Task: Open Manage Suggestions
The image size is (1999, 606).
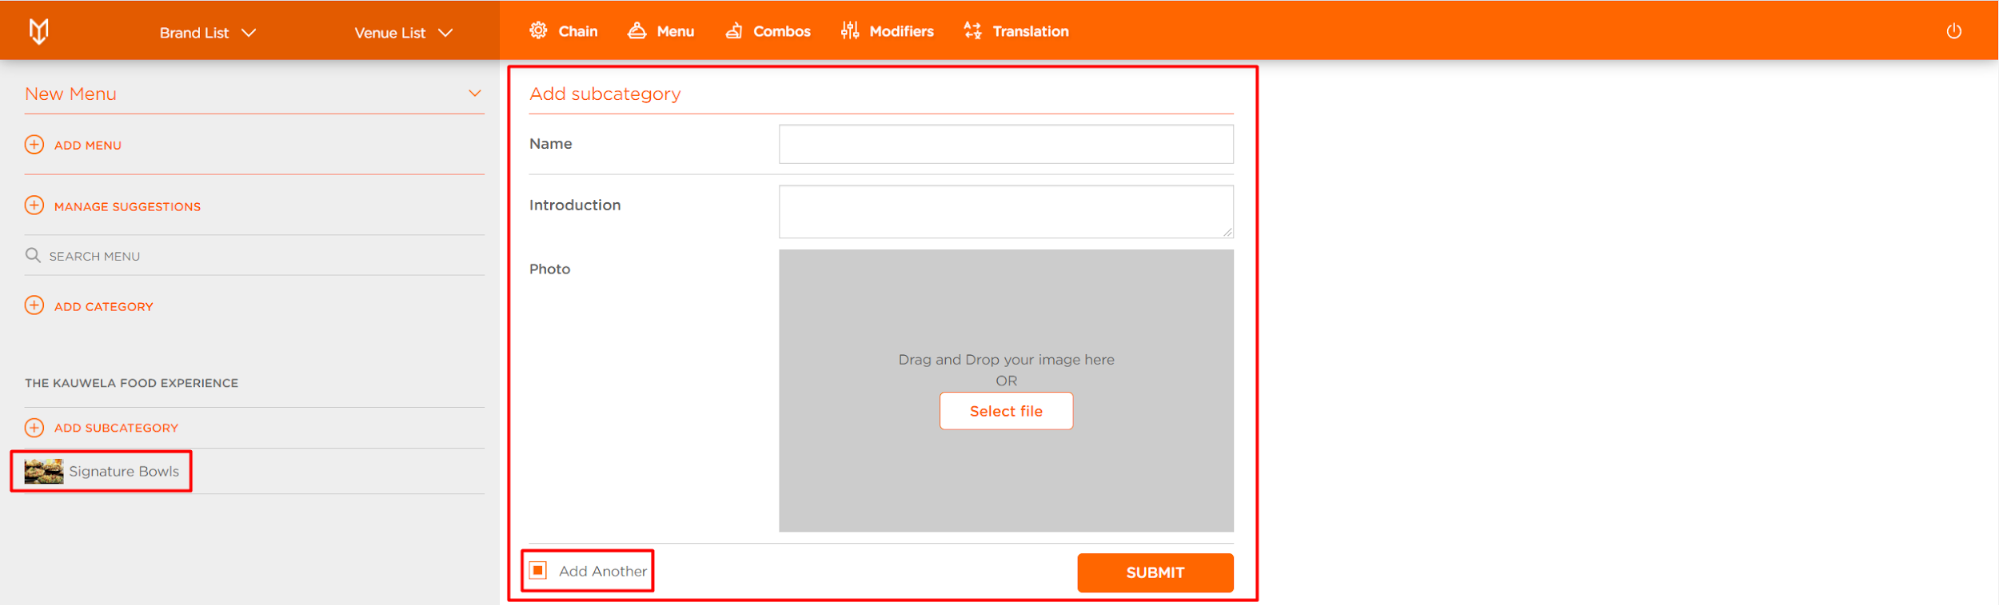Action: tap(127, 206)
